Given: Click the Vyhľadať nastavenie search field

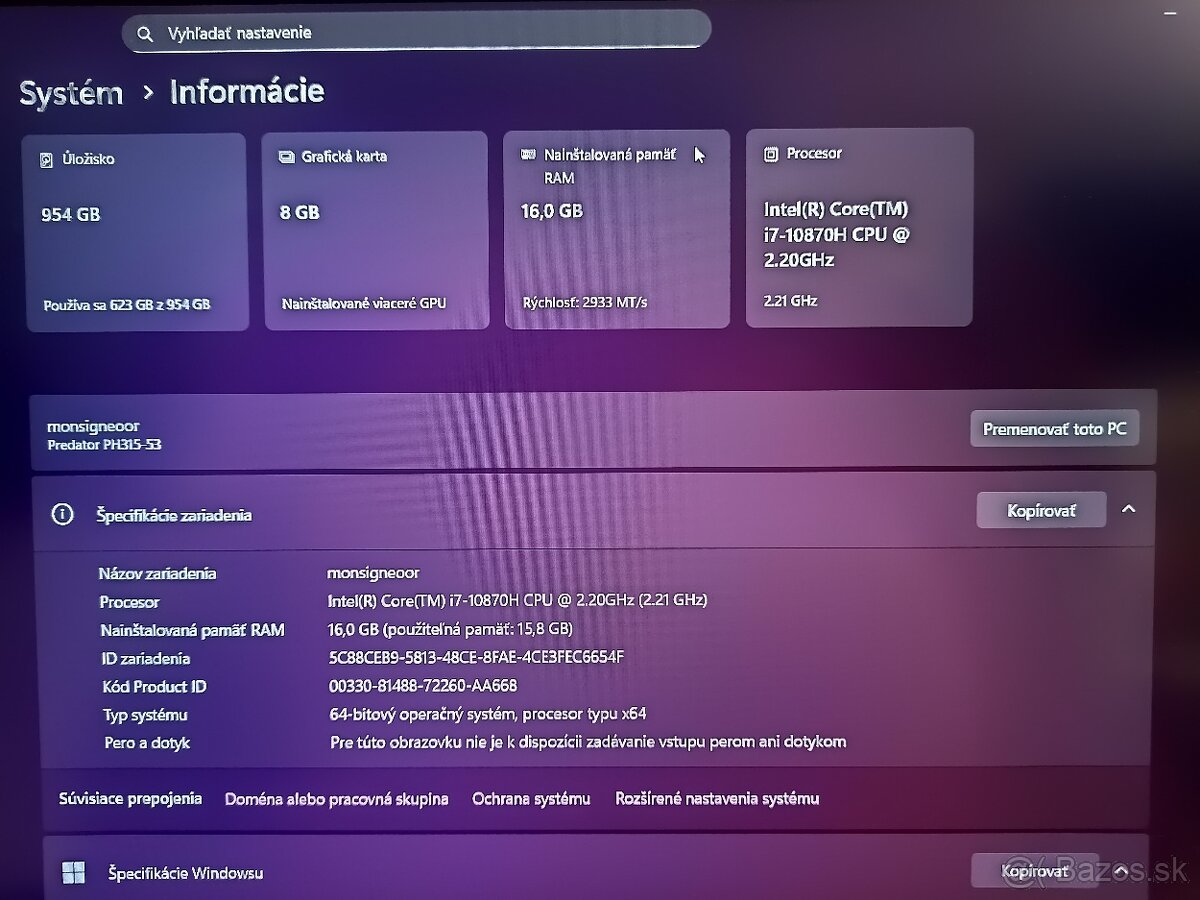Looking at the screenshot, I should click(400, 31).
